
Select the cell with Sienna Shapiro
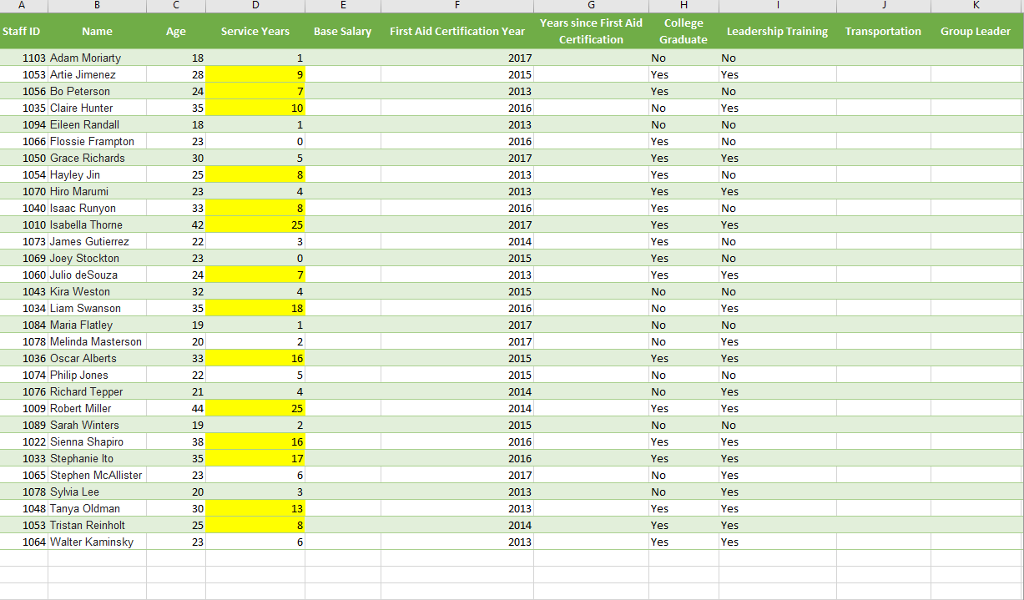pos(97,442)
